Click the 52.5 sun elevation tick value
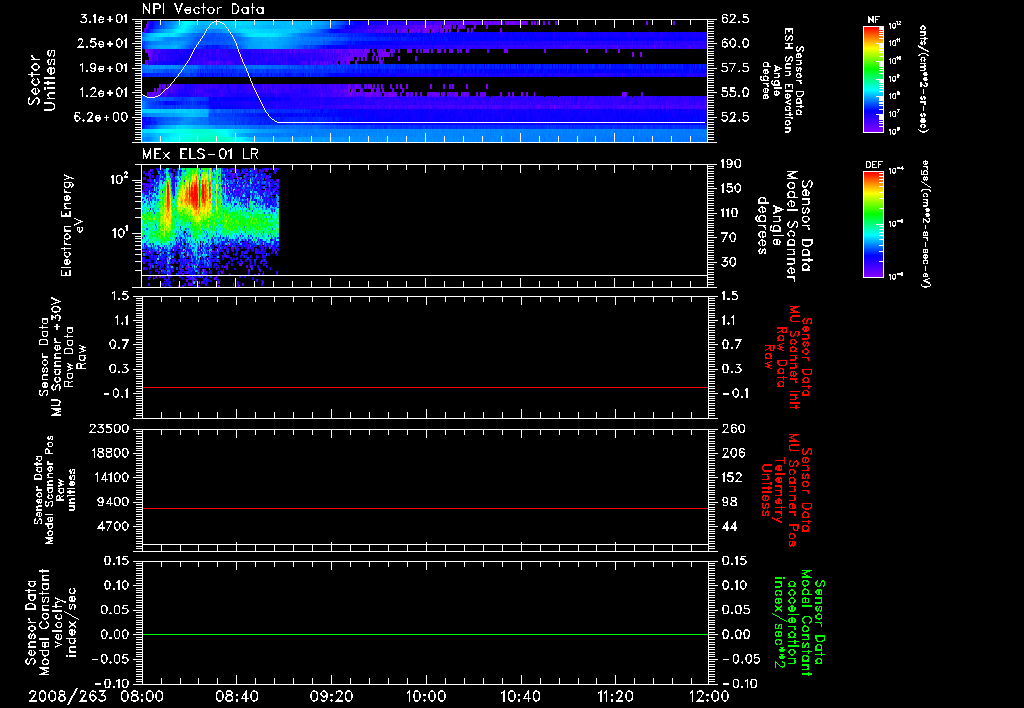Image resolution: width=1024 pixels, height=708 pixels. coord(735,118)
